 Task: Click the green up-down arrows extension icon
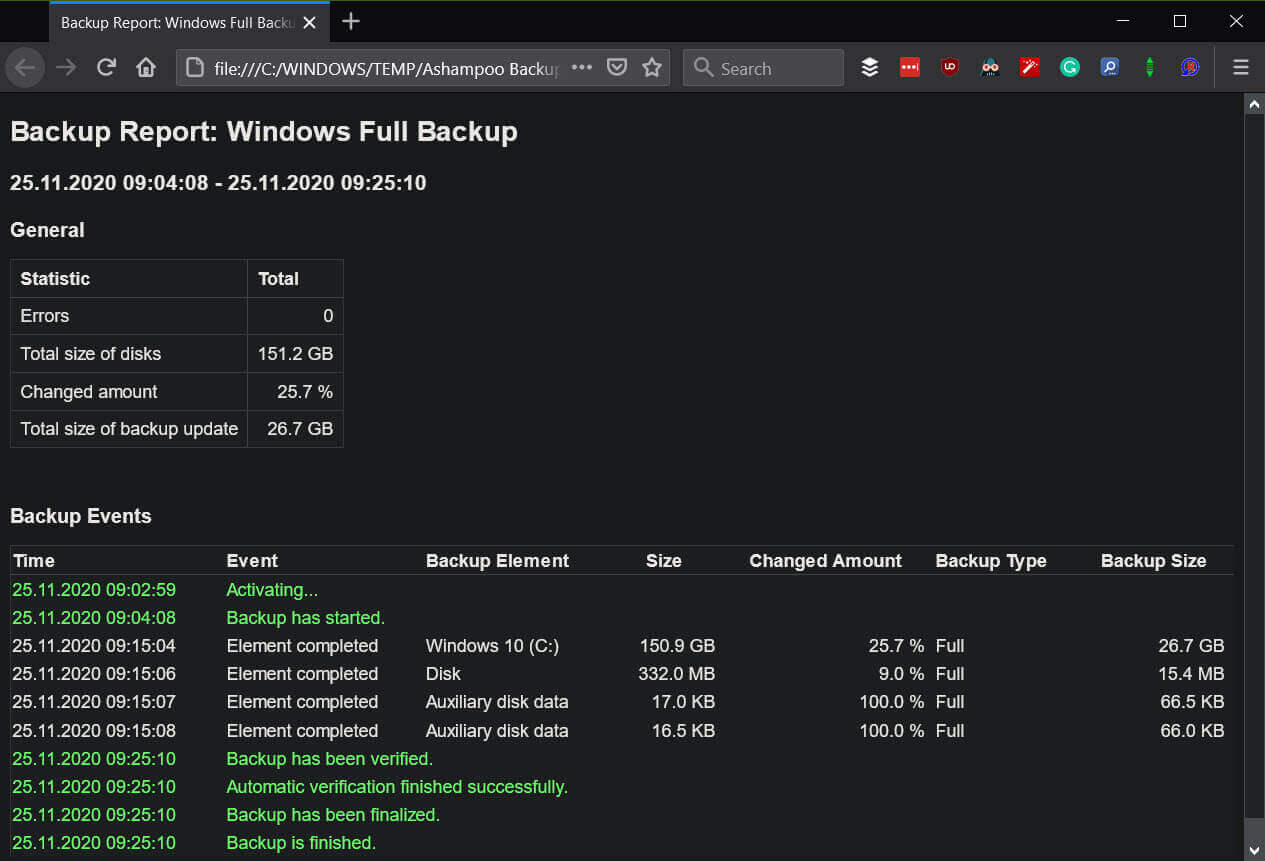pyautogui.click(x=1150, y=67)
